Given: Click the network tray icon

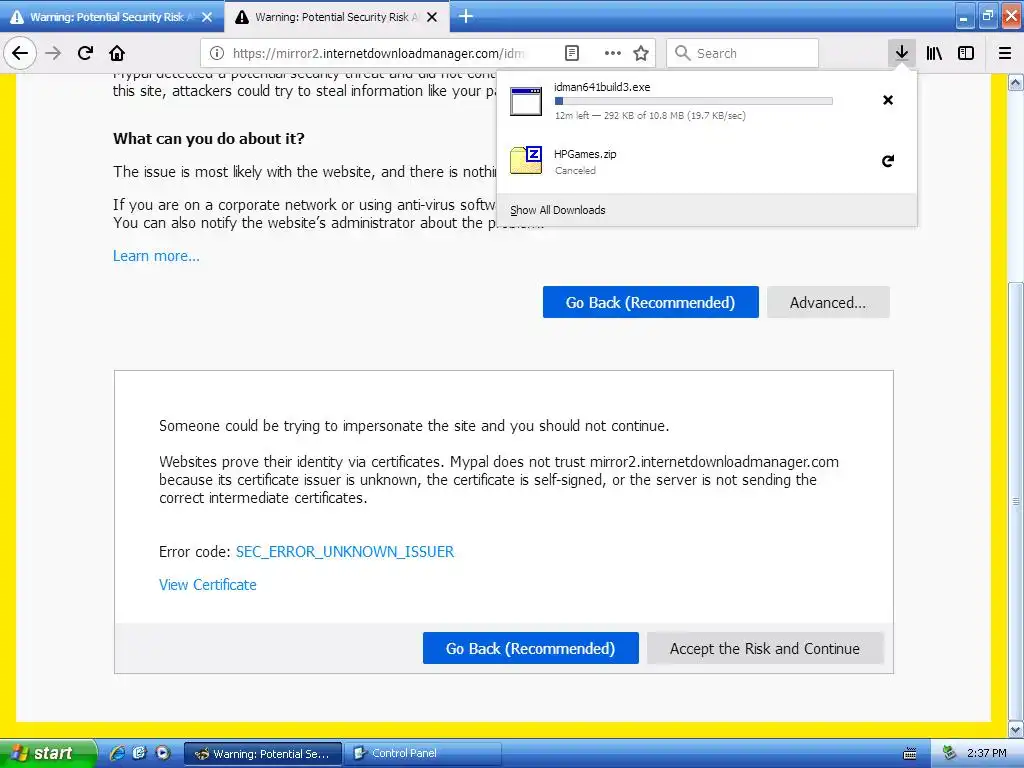Looking at the screenshot, I should tap(949, 753).
